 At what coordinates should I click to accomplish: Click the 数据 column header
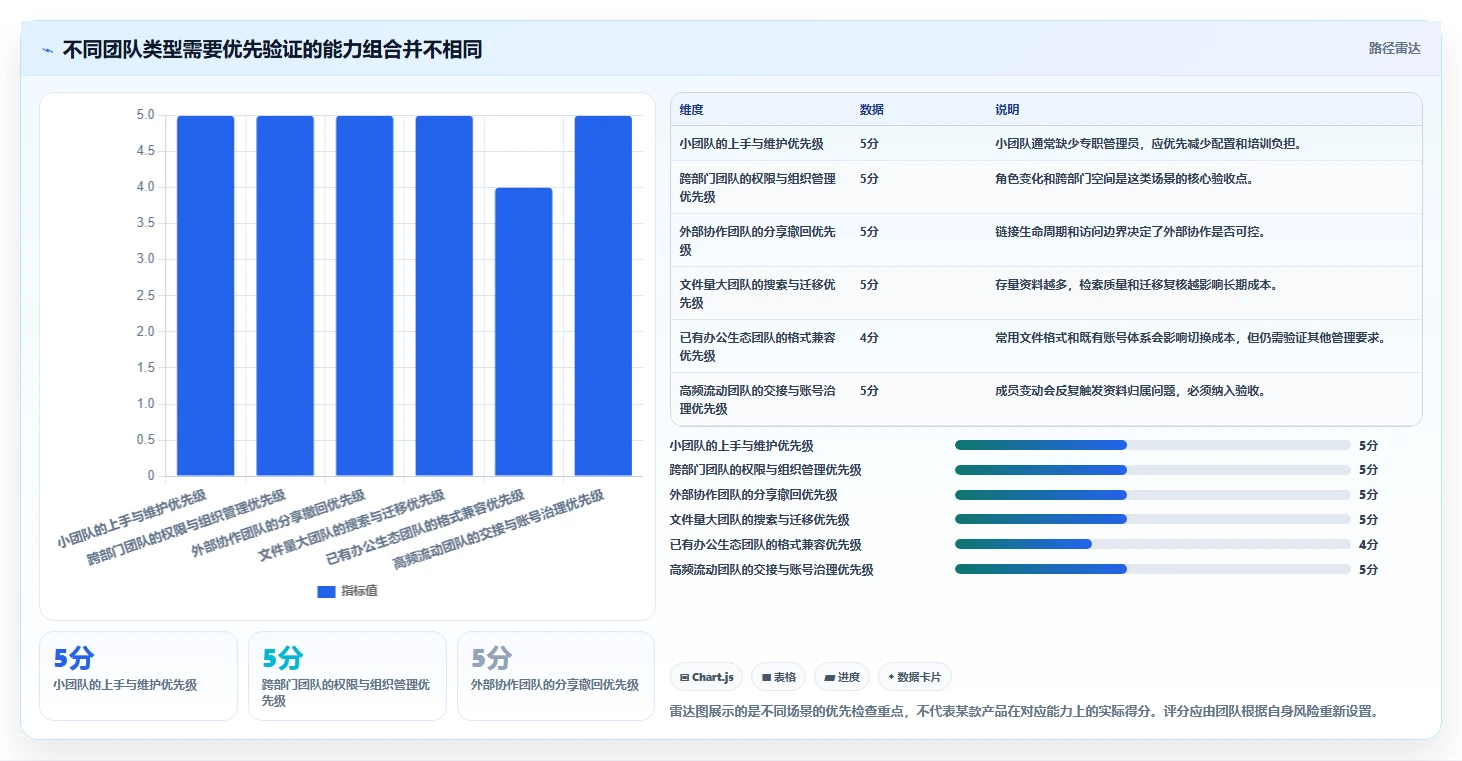(x=871, y=110)
